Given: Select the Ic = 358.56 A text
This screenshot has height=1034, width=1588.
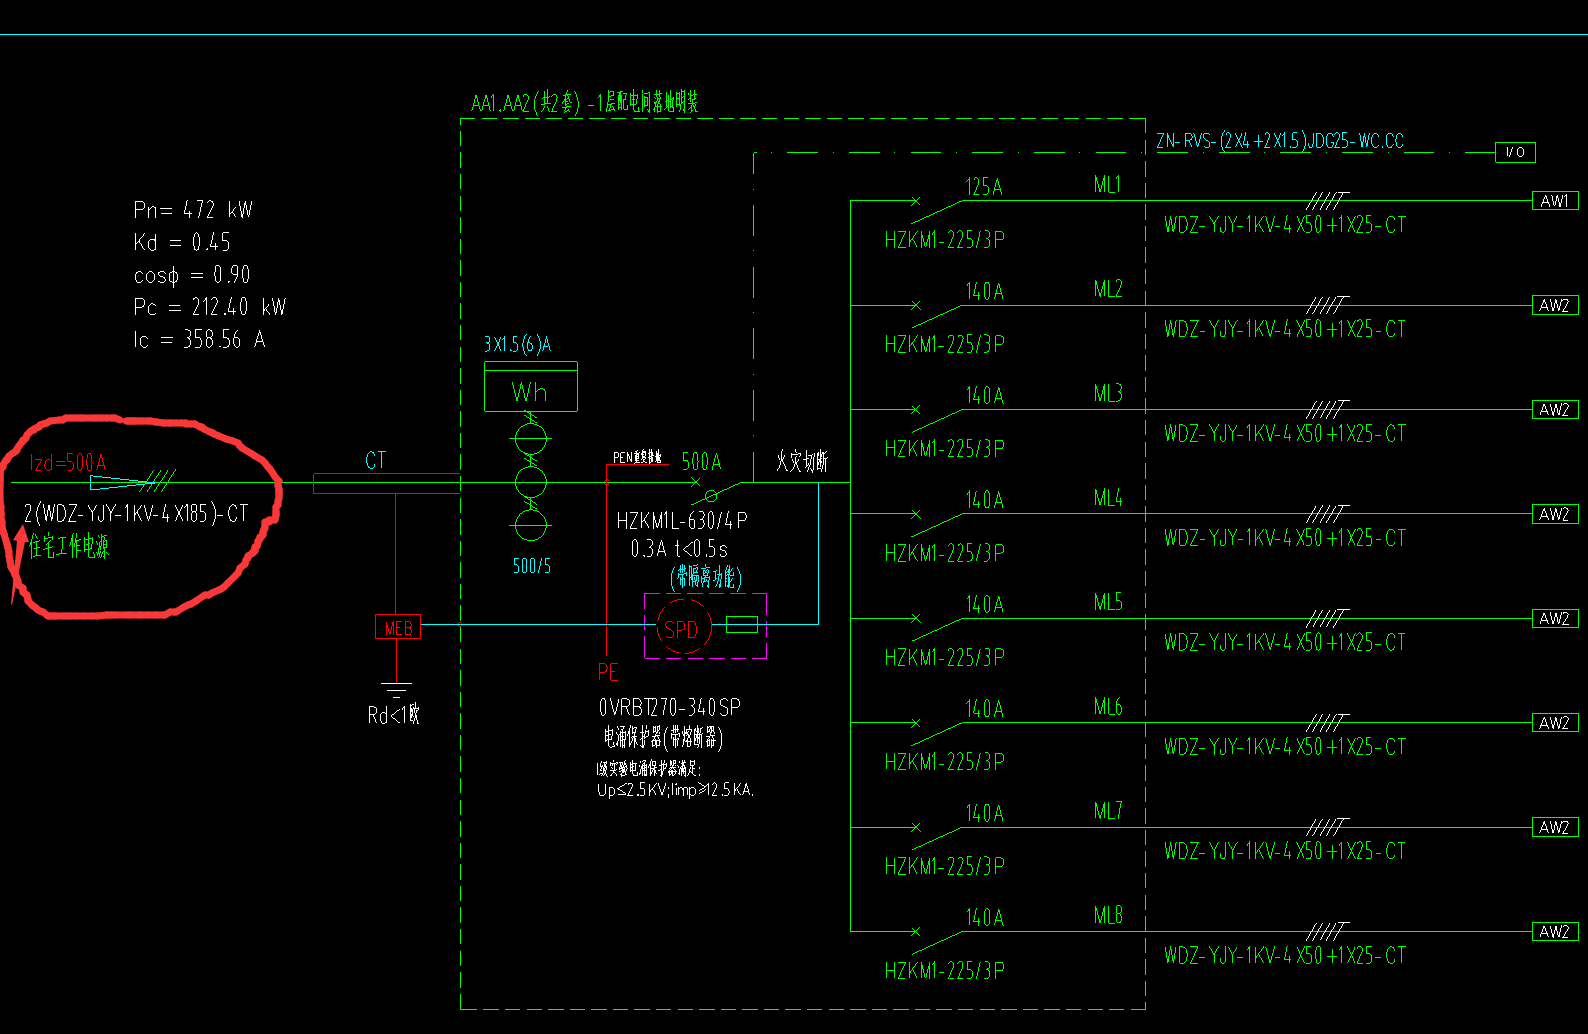Looking at the screenshot, I should [x=199, y=340].
